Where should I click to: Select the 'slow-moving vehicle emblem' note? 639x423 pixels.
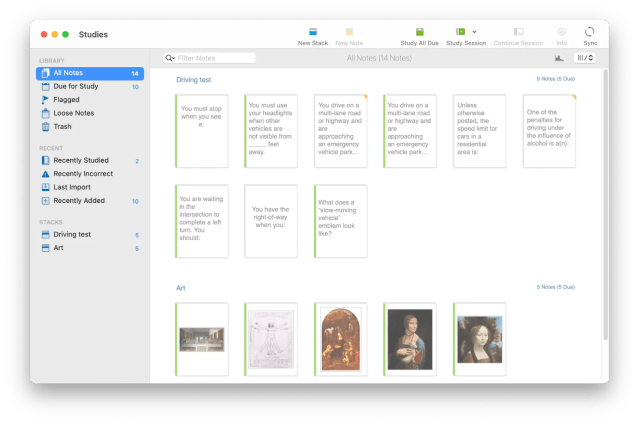pos(341,221)
